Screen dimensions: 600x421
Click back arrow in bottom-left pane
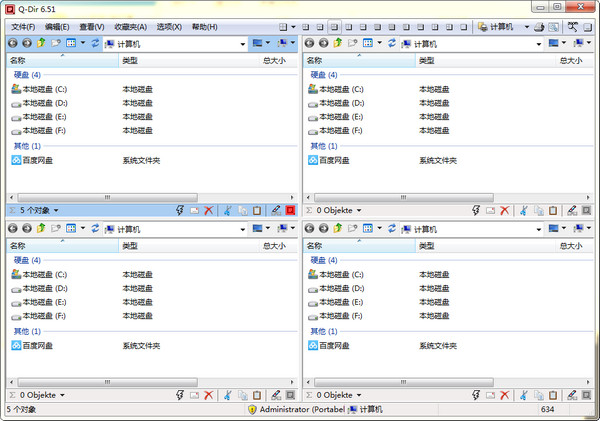click(13, 228)
